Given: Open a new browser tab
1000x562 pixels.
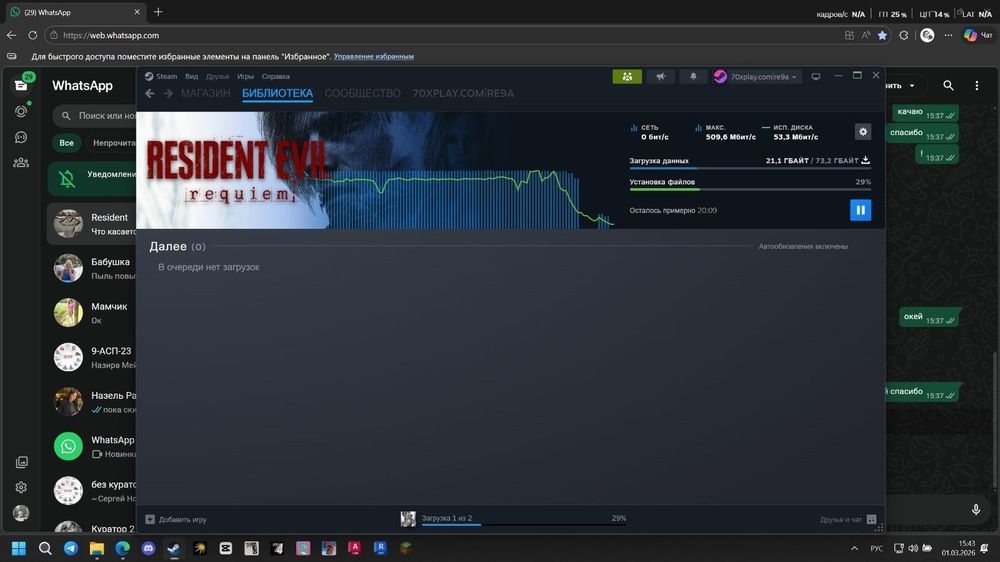Looking at the screenshot, I should click(158, 11).
